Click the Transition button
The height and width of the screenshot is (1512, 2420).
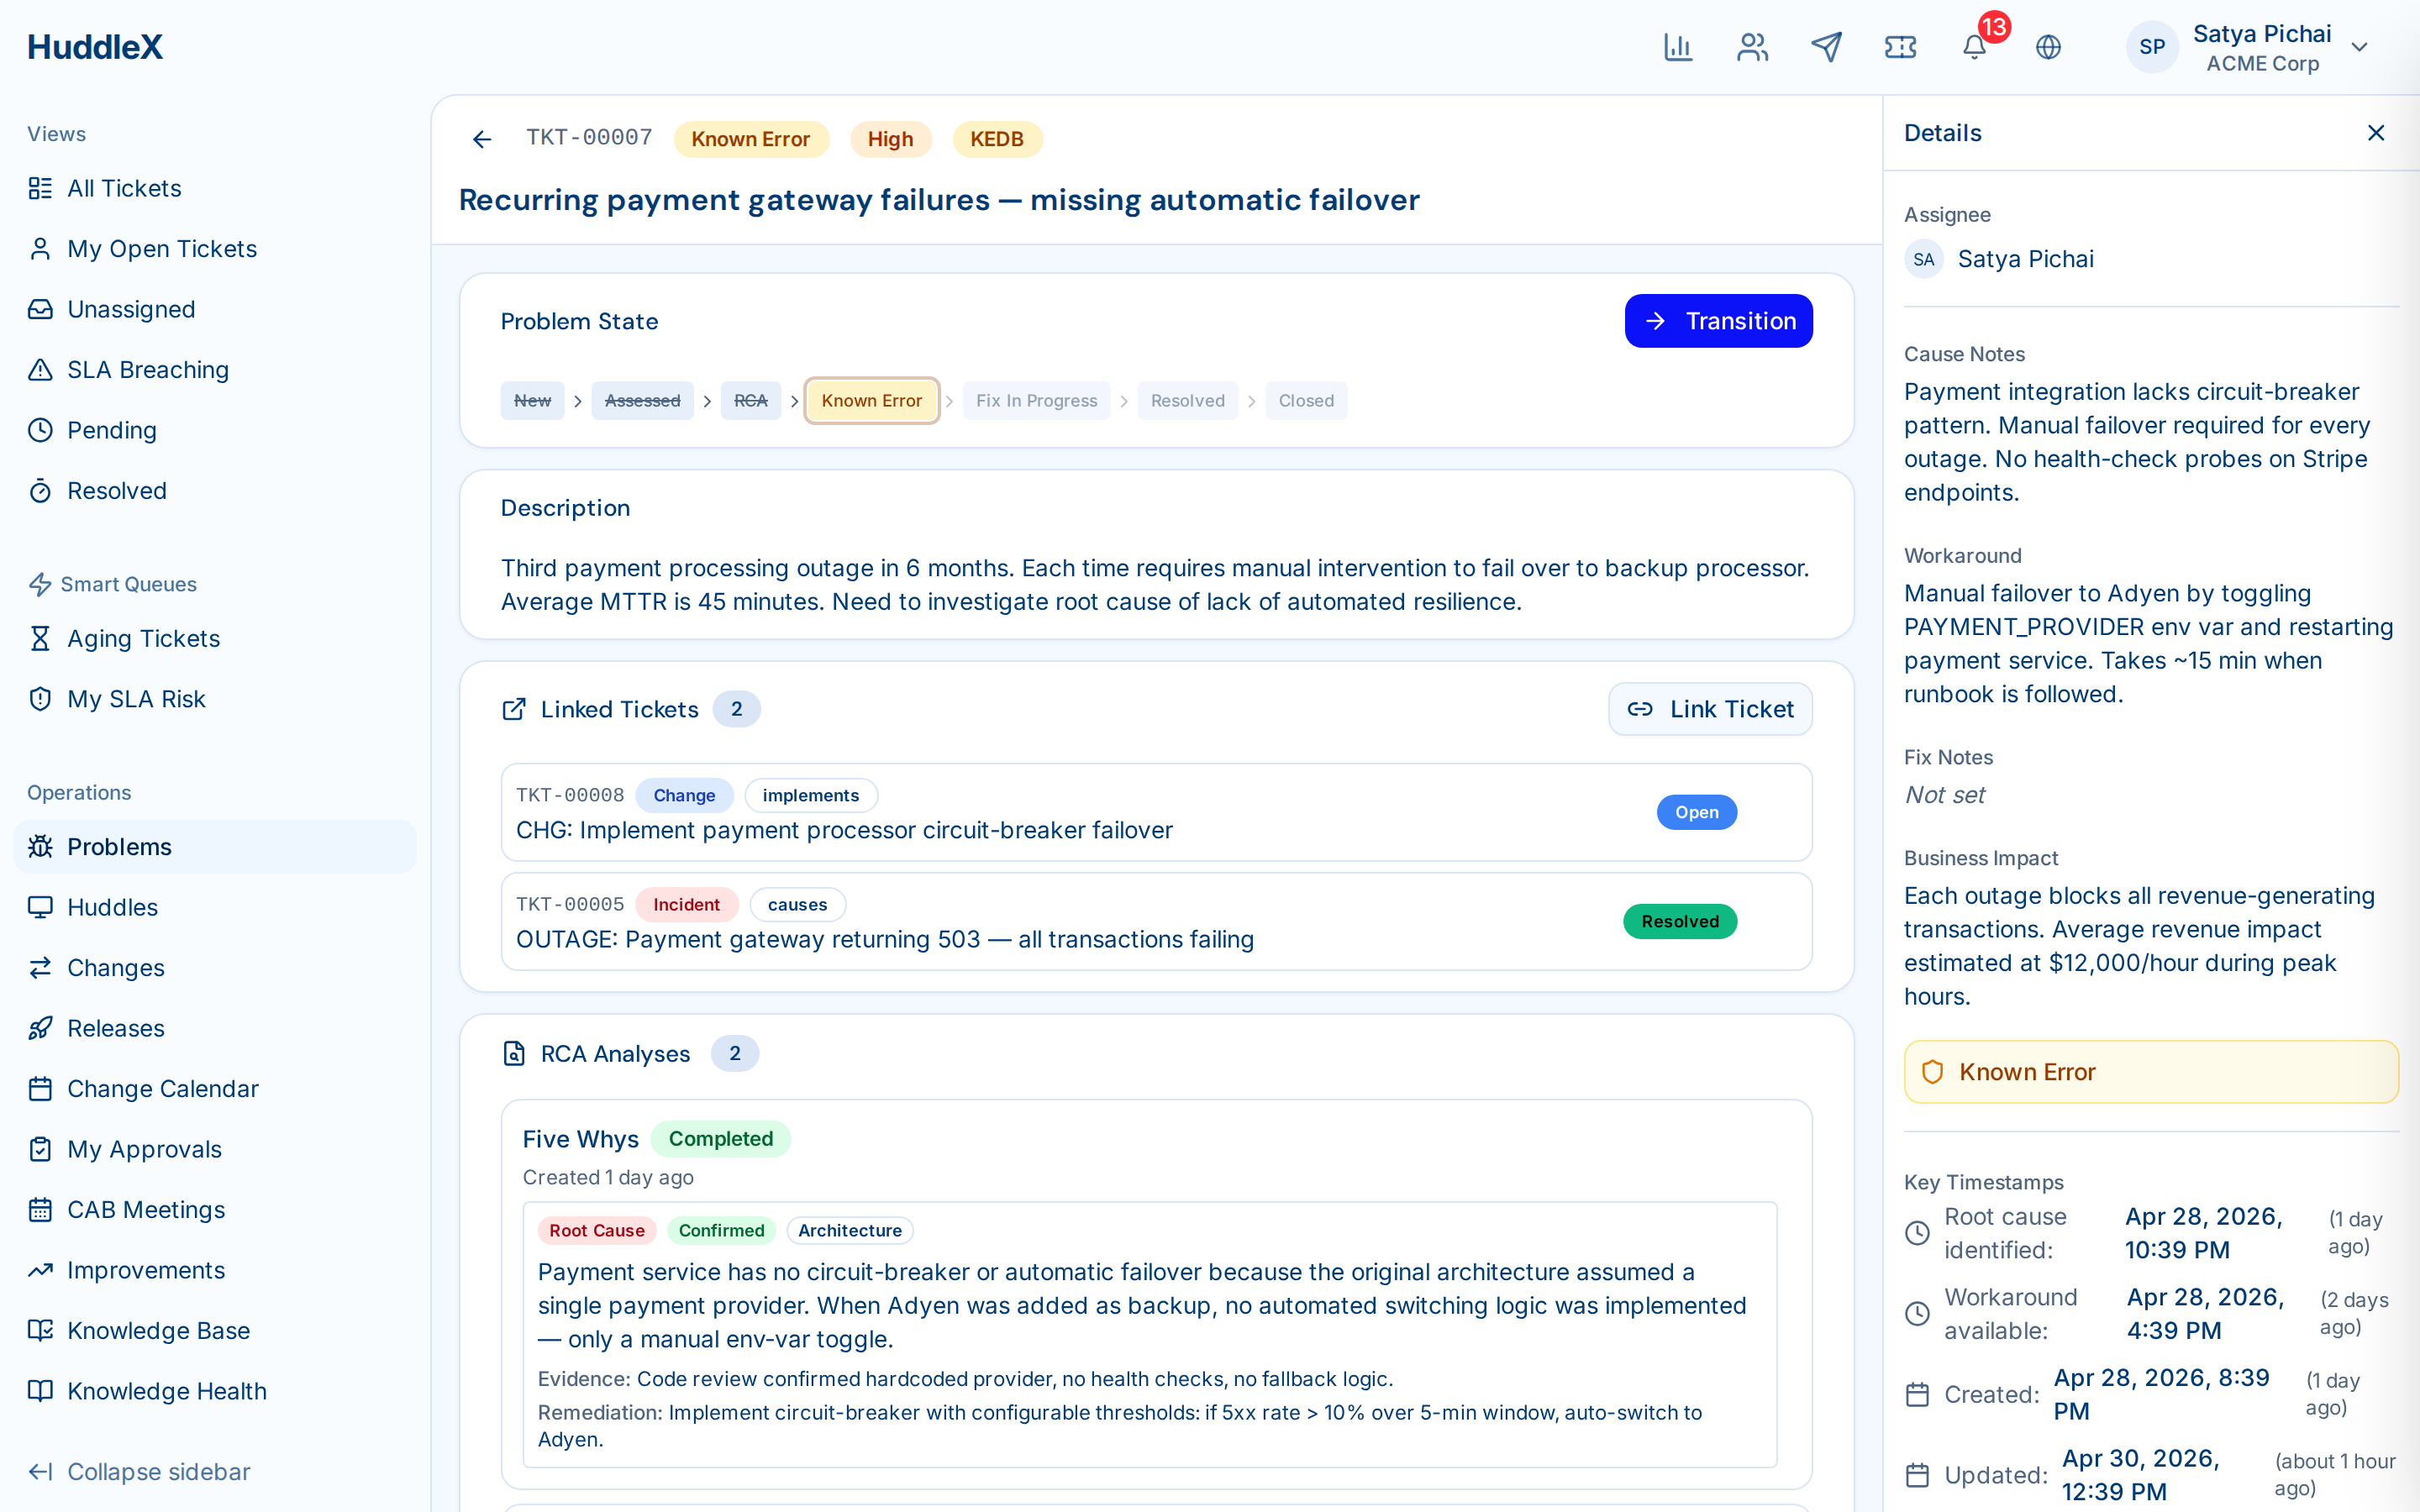tap(1718, 321)
